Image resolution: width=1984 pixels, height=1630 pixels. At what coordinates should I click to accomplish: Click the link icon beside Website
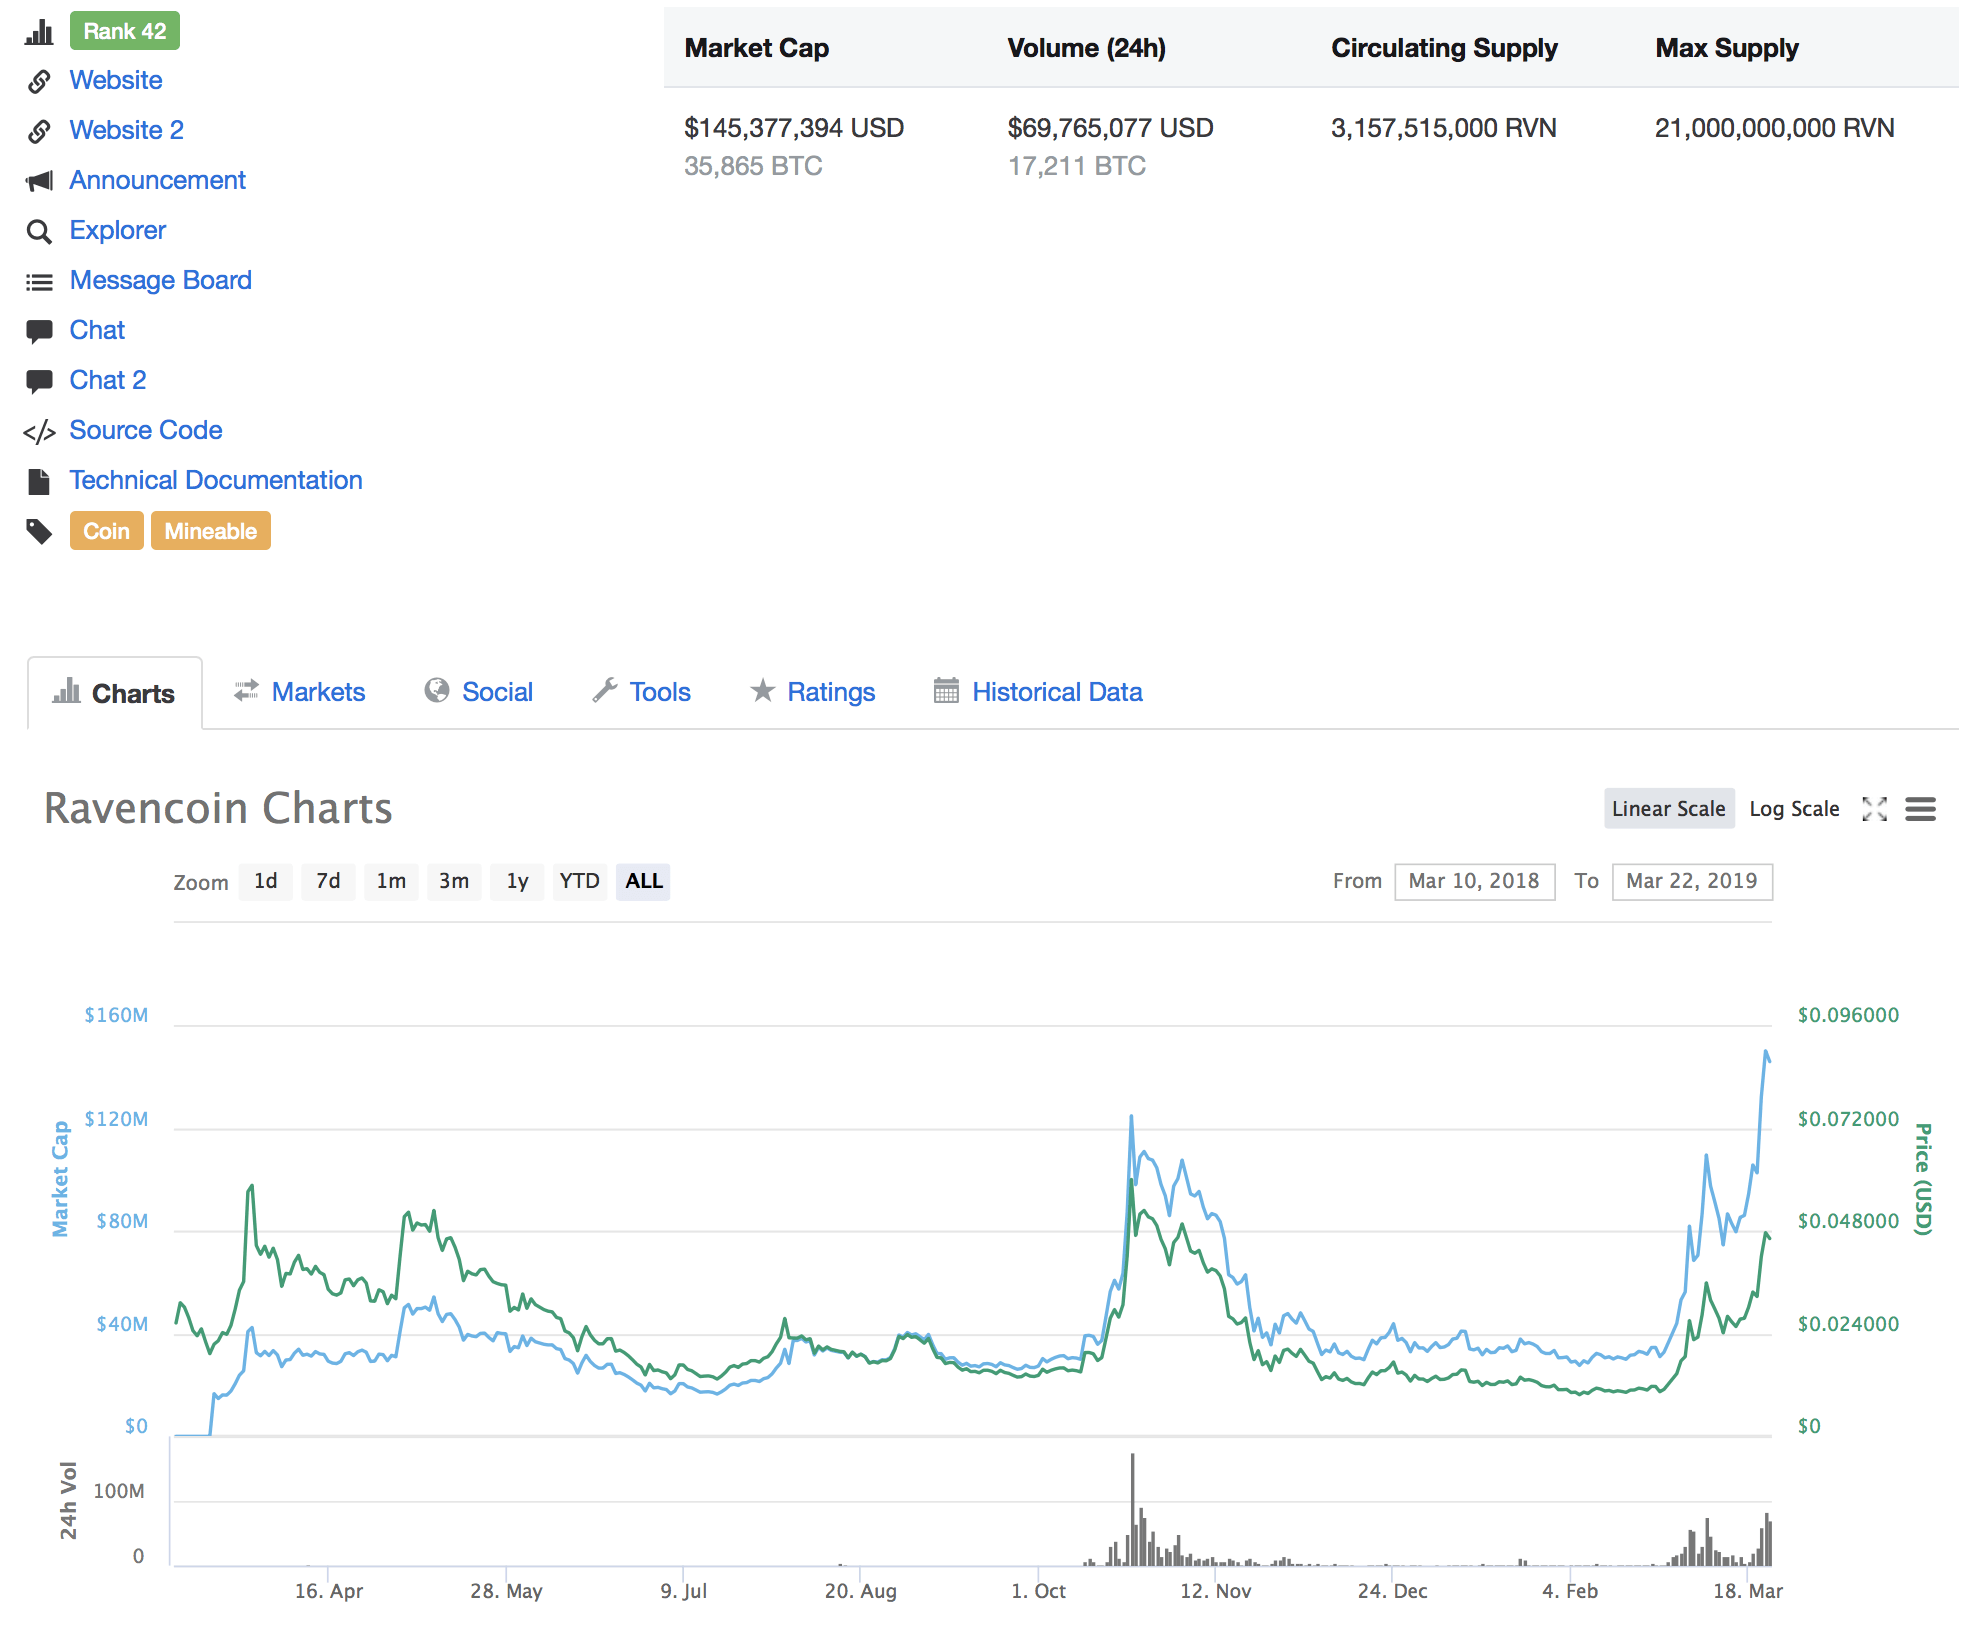pos(39,81)
